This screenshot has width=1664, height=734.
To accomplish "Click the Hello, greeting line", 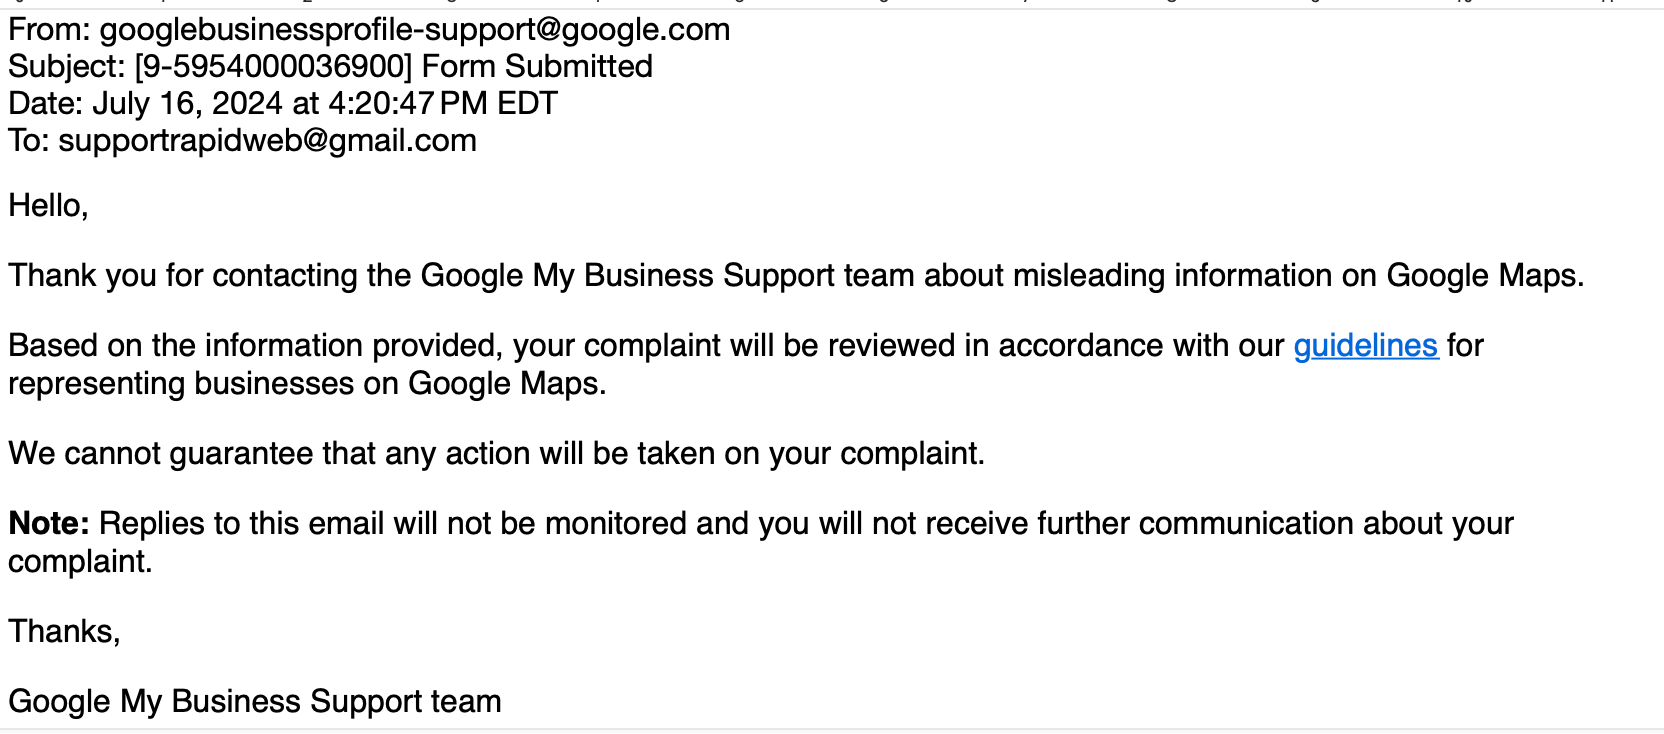I will (x=48, y=206).
